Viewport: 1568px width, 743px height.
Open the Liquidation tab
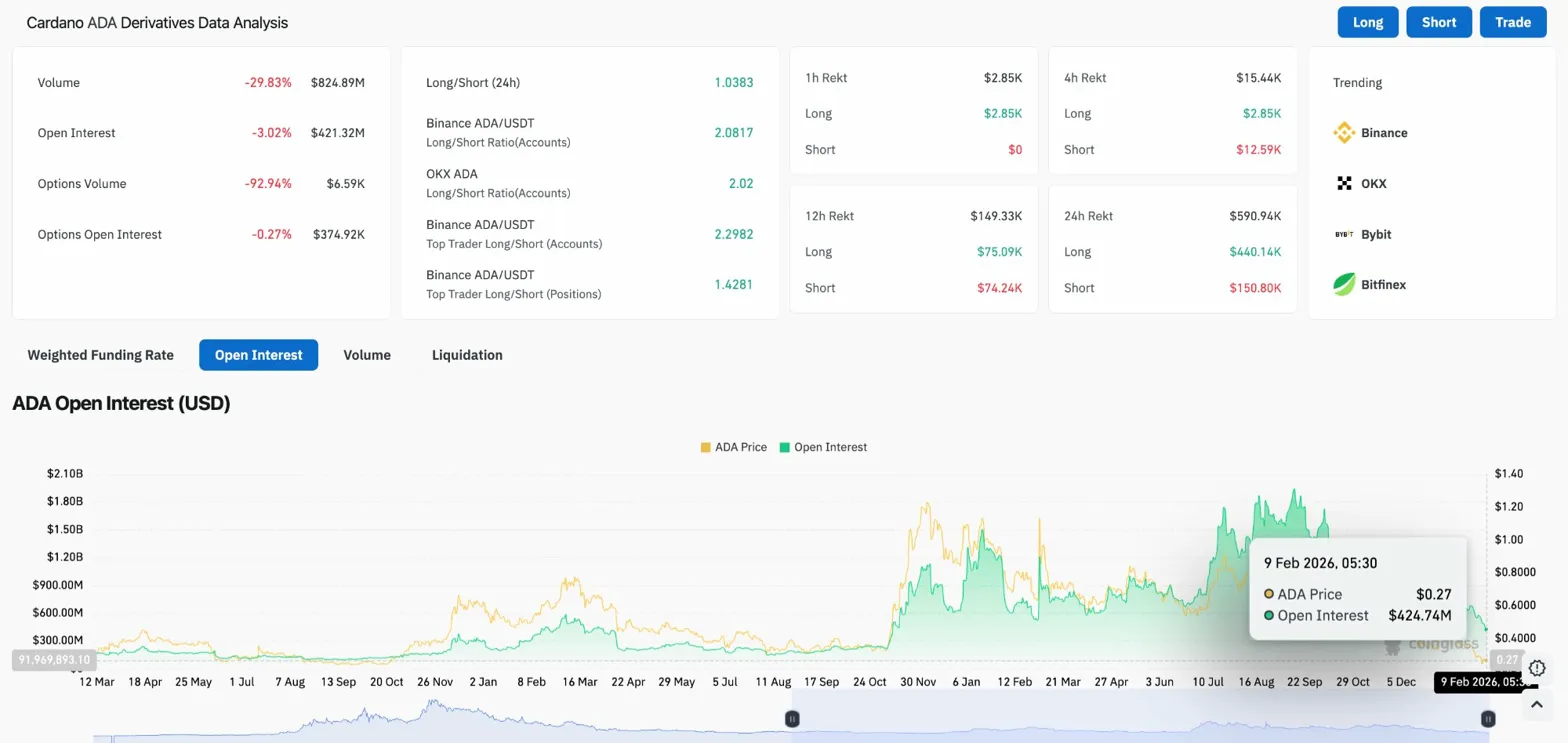pos(467,355)
